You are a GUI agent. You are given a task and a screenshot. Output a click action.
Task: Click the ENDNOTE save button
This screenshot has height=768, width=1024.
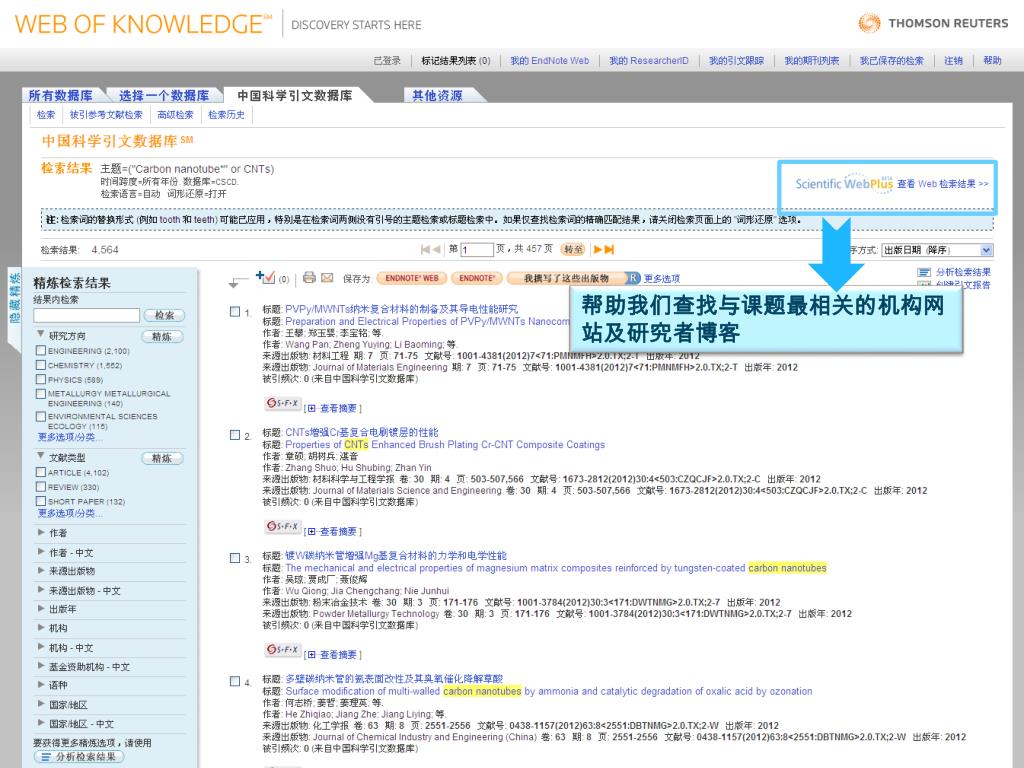click(x=477, y=278)
